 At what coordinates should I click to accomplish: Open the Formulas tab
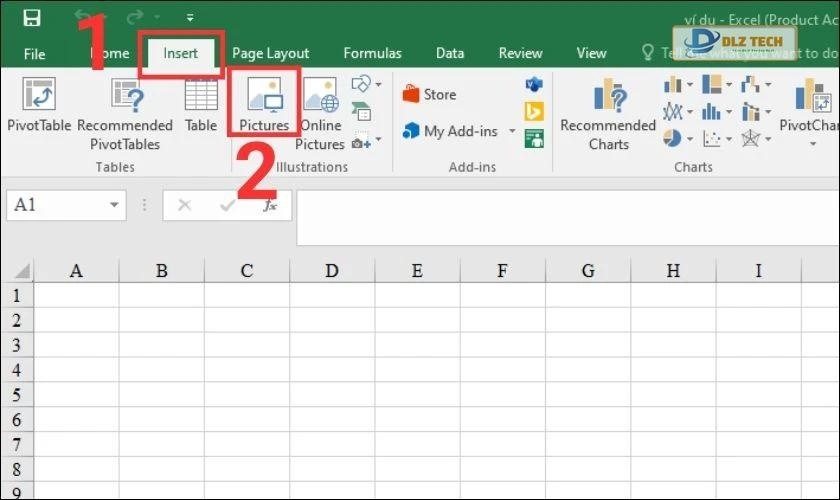372,53
